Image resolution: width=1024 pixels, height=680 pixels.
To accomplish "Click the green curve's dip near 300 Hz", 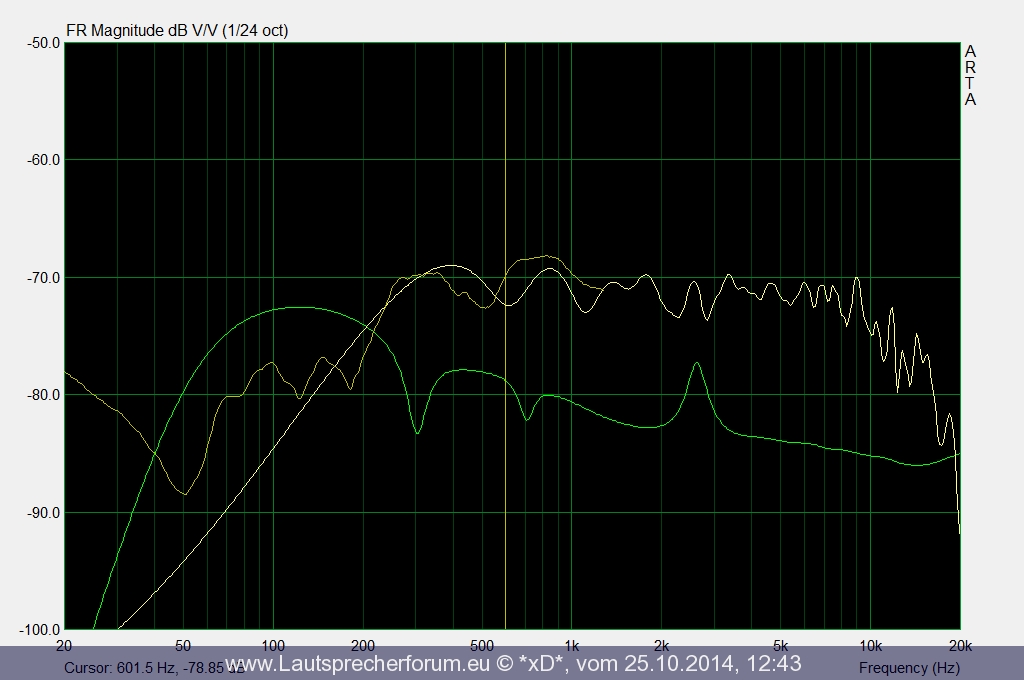I will click(x=417, y=432).
